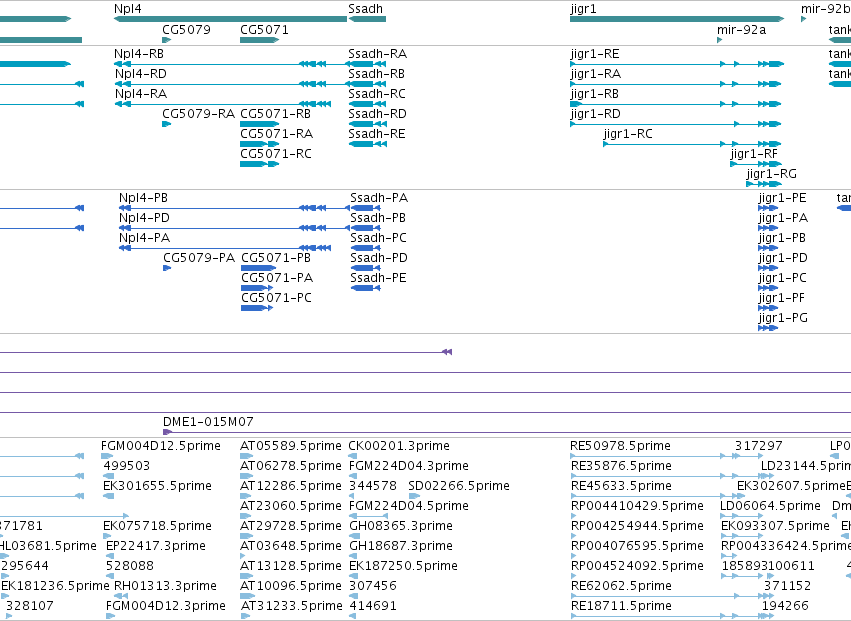Choose transcript jigr1-RD
851x621 pixels.
click(595, 114)
